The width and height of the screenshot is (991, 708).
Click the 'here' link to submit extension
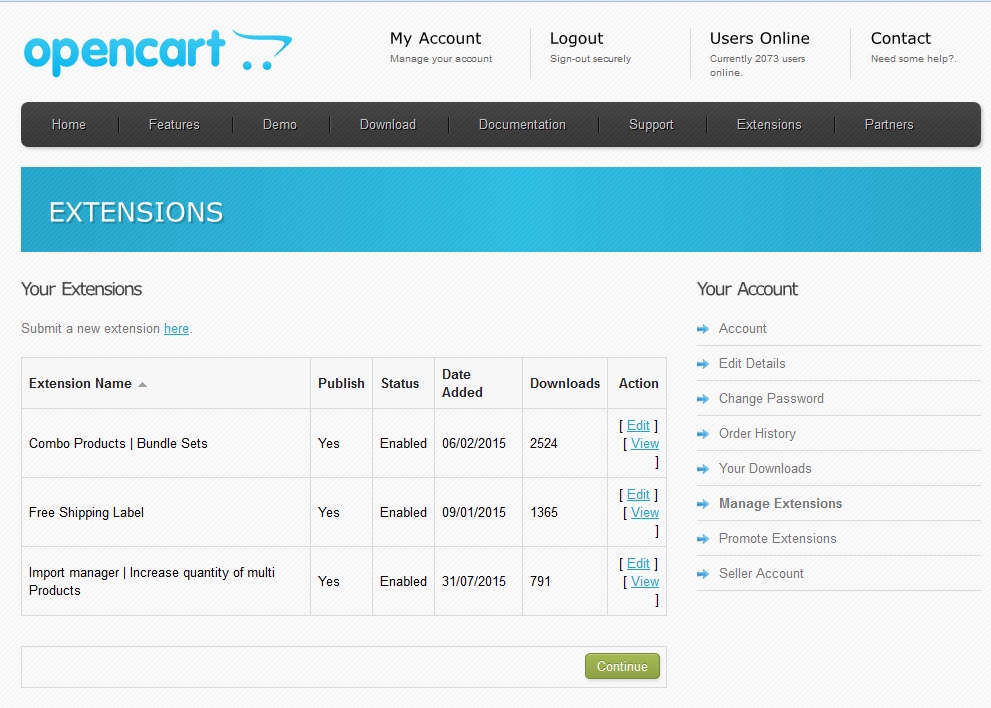point(176,329)
